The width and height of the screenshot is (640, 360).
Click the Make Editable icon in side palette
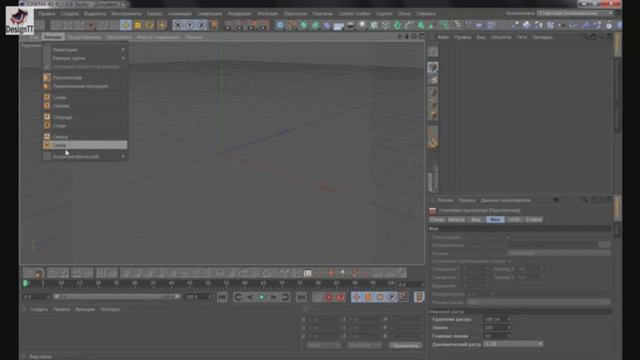[433, 51]
